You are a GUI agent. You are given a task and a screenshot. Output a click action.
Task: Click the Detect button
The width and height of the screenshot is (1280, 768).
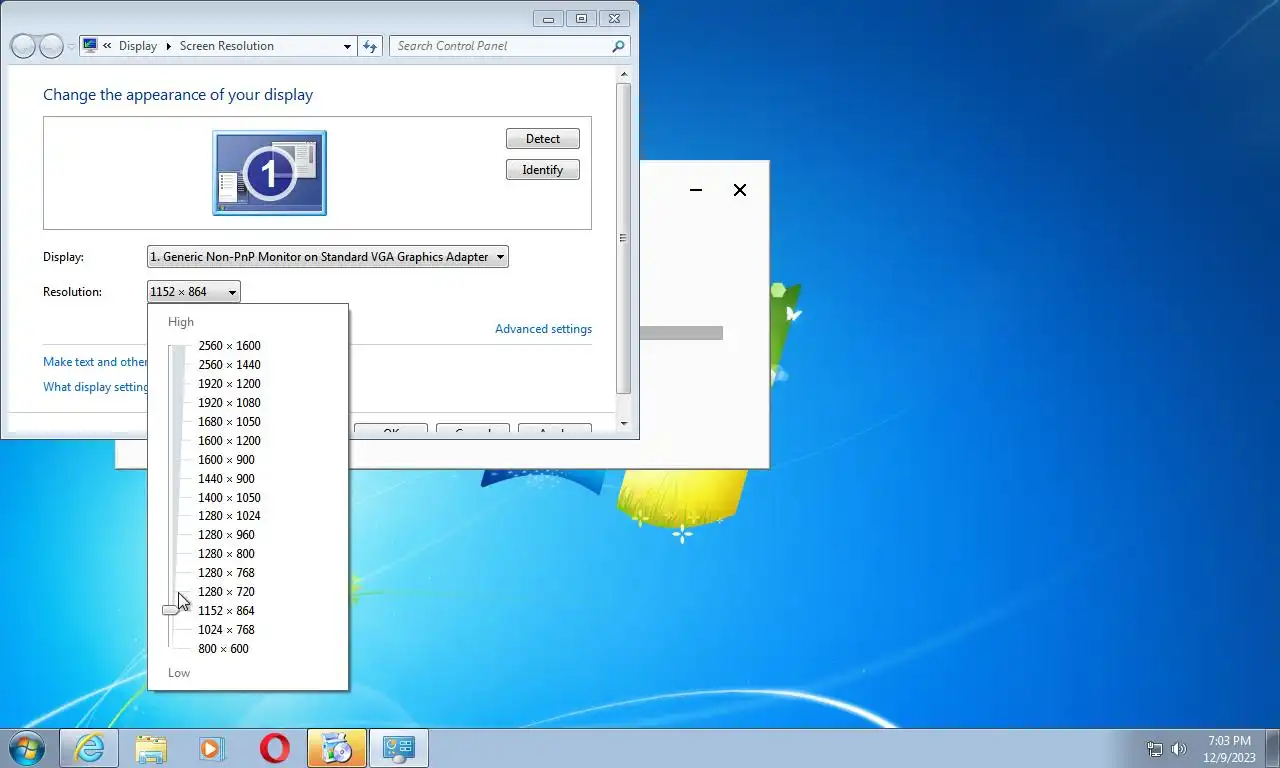point(543,139)
